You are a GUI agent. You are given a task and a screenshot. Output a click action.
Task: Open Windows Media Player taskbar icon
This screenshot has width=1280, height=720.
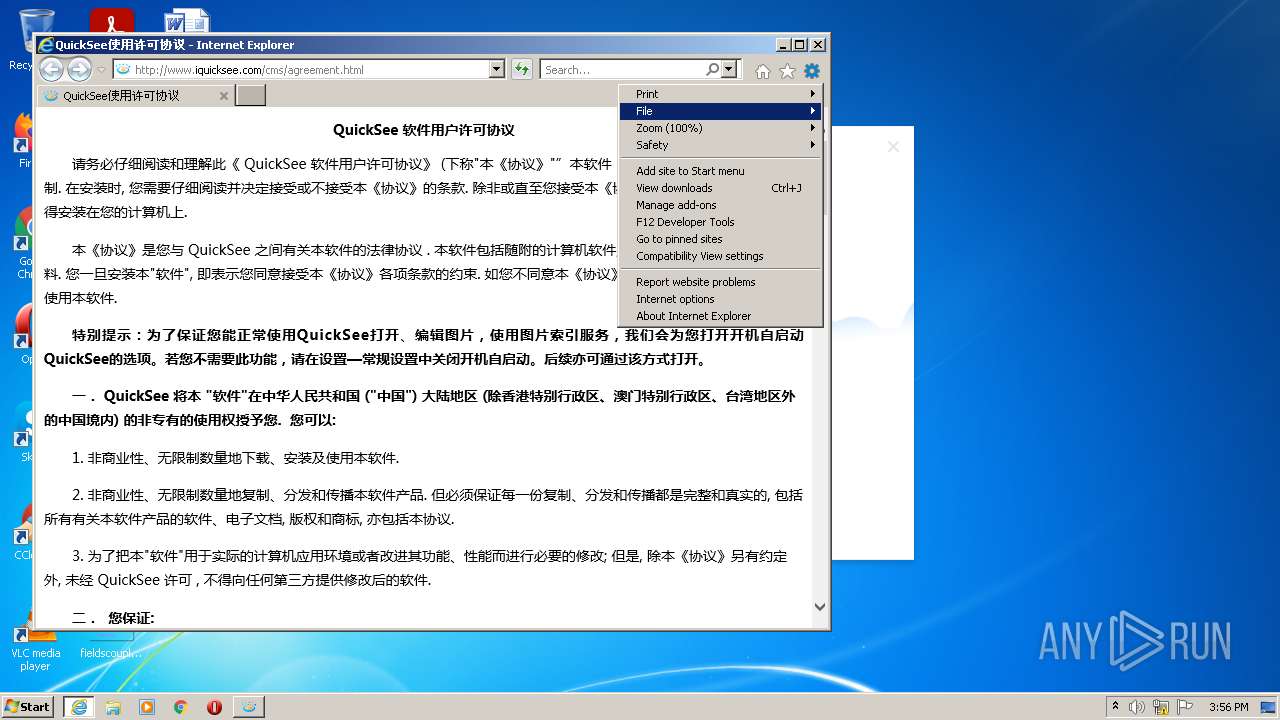click(x=147, y=707)
